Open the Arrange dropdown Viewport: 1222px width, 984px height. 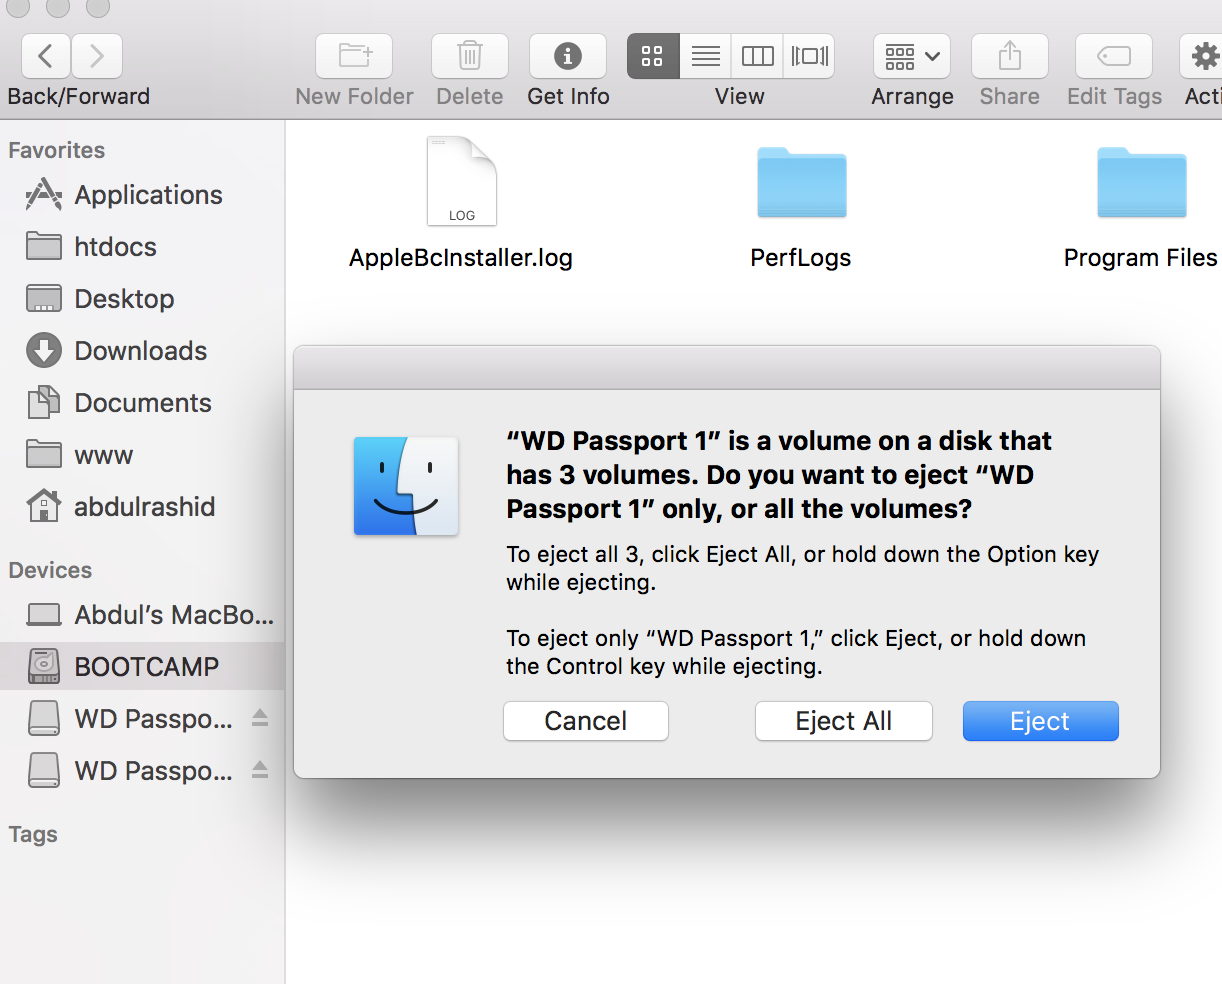tap(912, 56)
